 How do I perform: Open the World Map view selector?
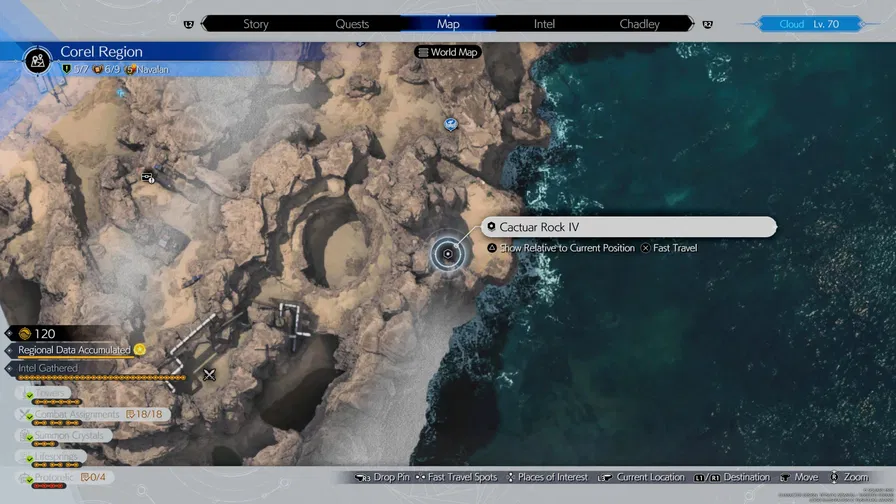[x=447, y=52]
